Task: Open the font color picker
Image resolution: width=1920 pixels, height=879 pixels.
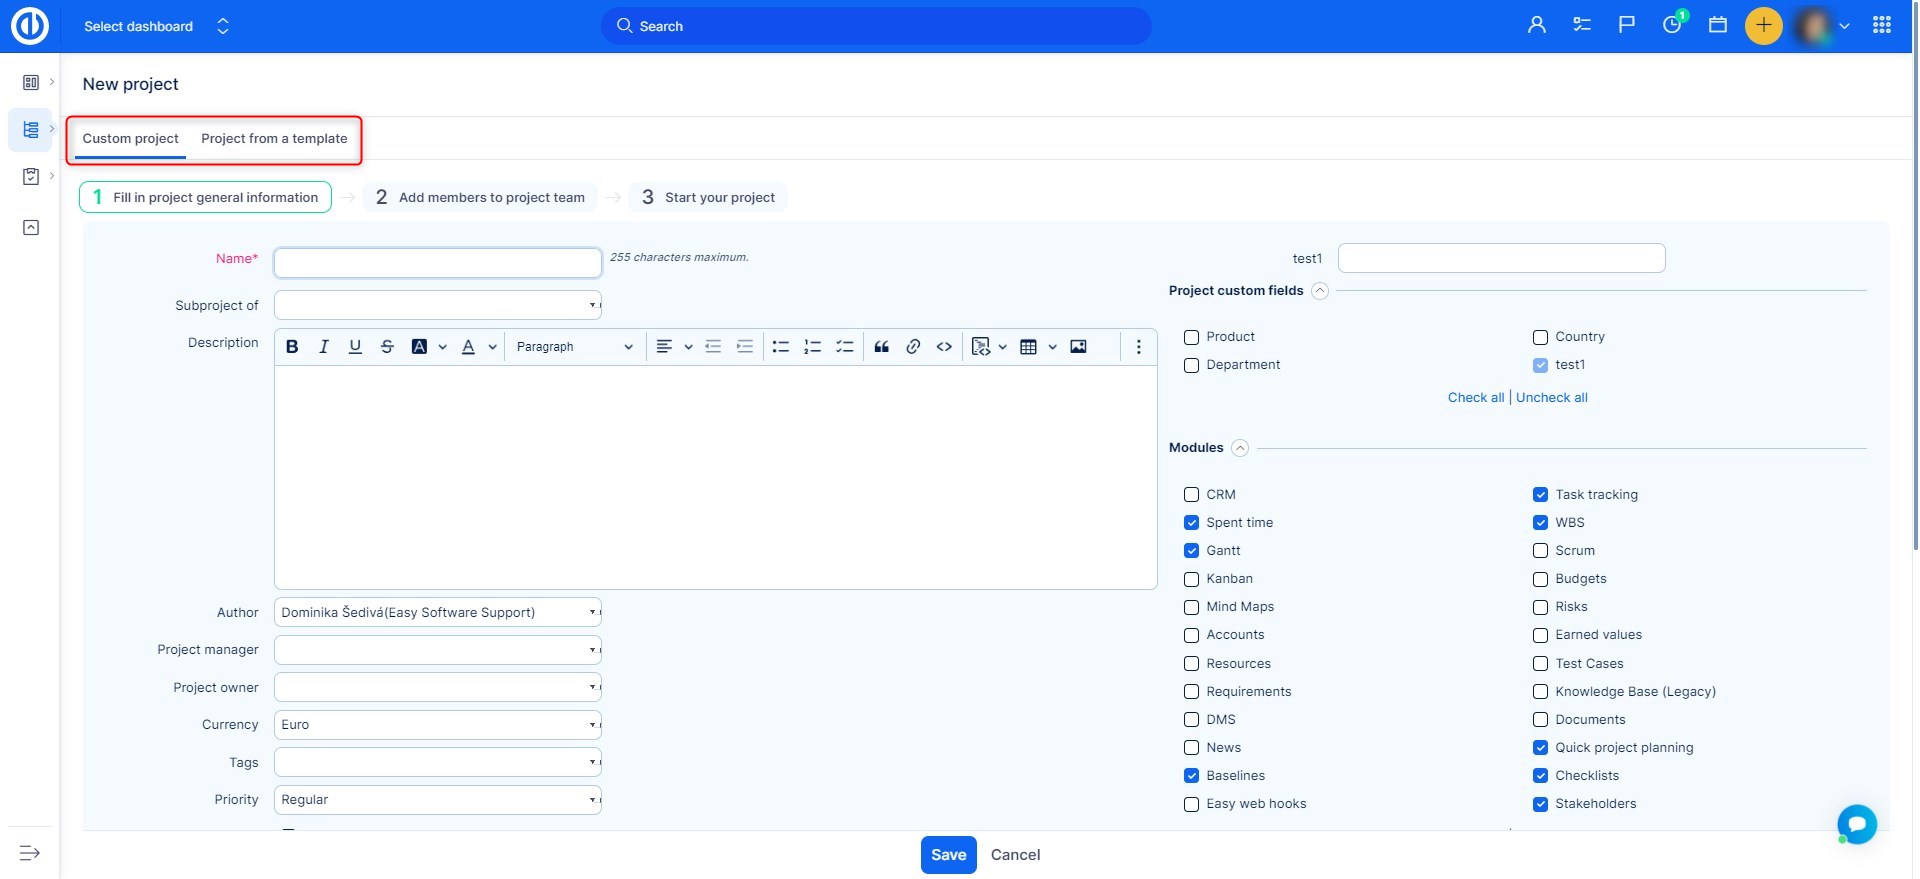Action: (x=468, y=347)
